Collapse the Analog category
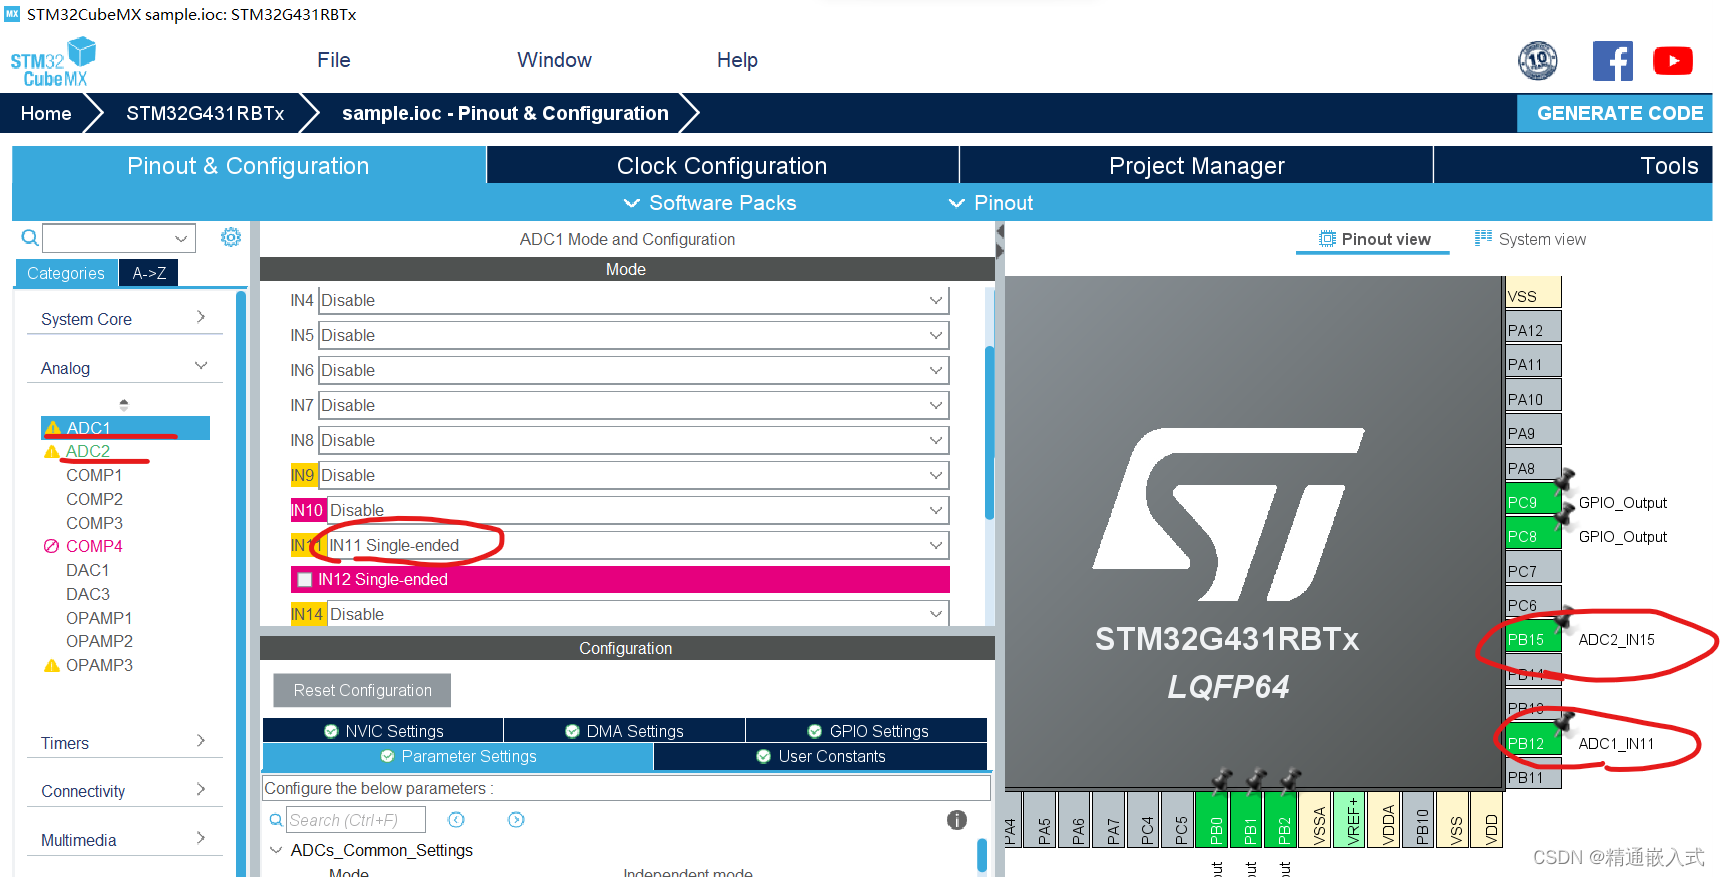 (x=124, y=368)
